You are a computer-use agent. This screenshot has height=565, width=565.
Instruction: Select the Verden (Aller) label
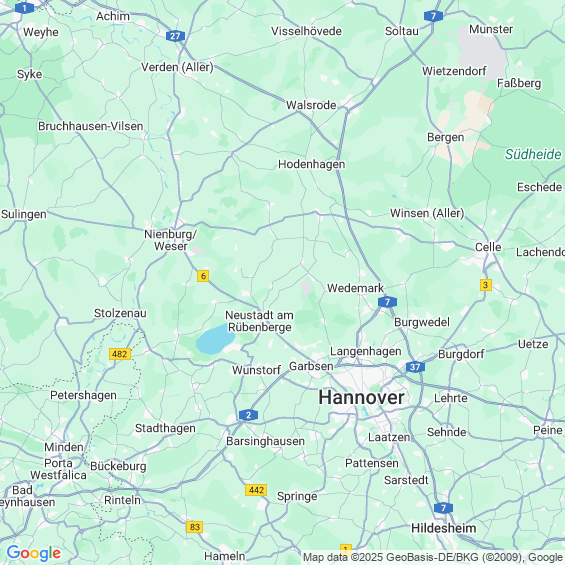coord(177,67)
